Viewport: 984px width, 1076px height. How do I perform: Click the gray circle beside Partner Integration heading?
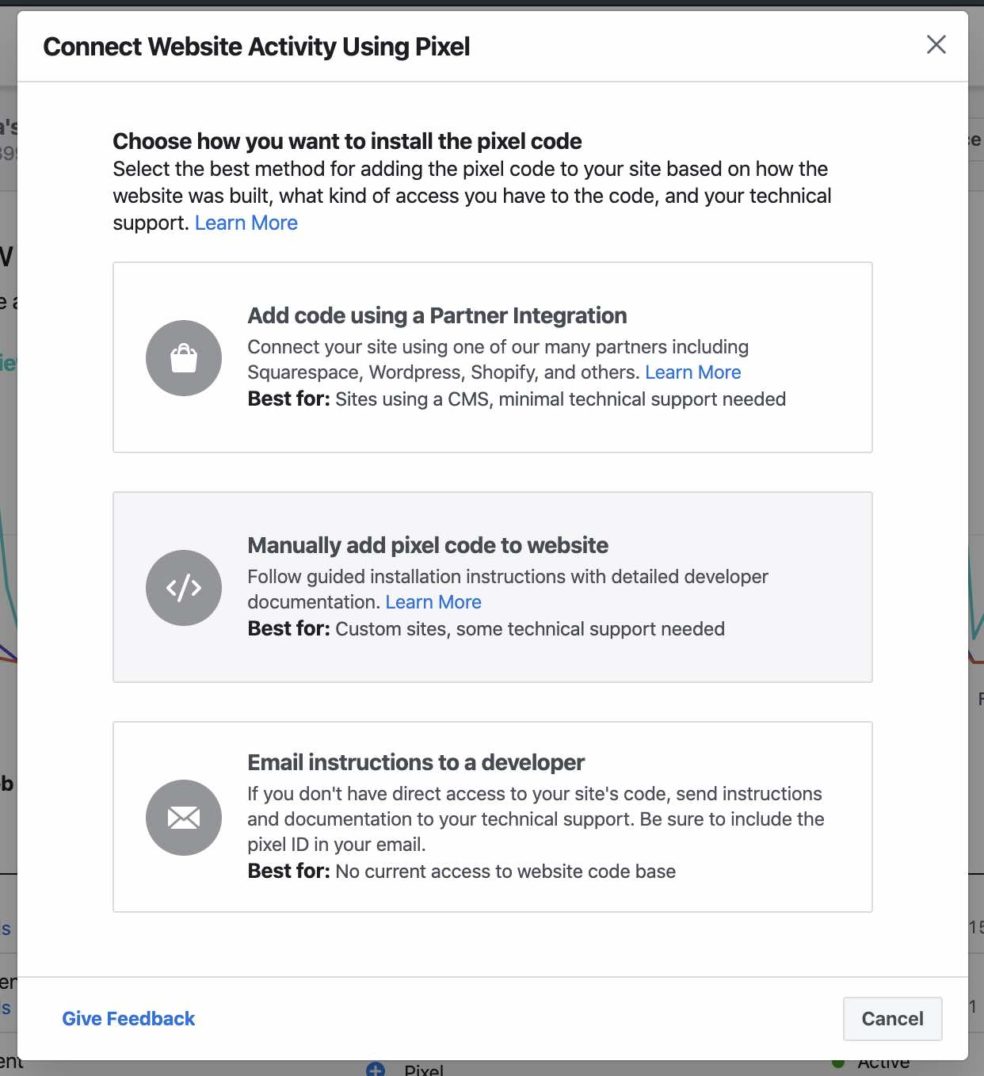tap(183, 359)
